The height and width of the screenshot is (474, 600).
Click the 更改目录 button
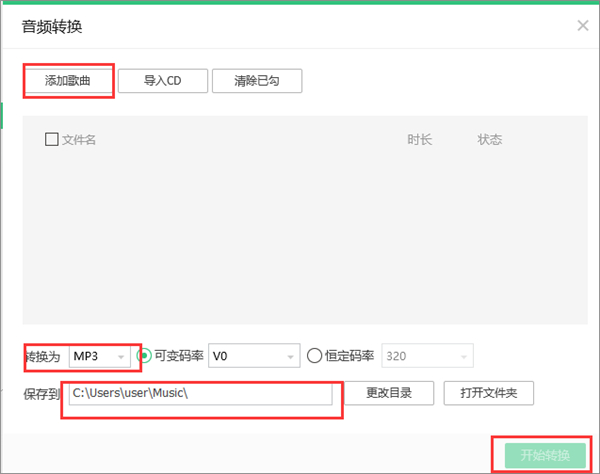pos(389,393)
